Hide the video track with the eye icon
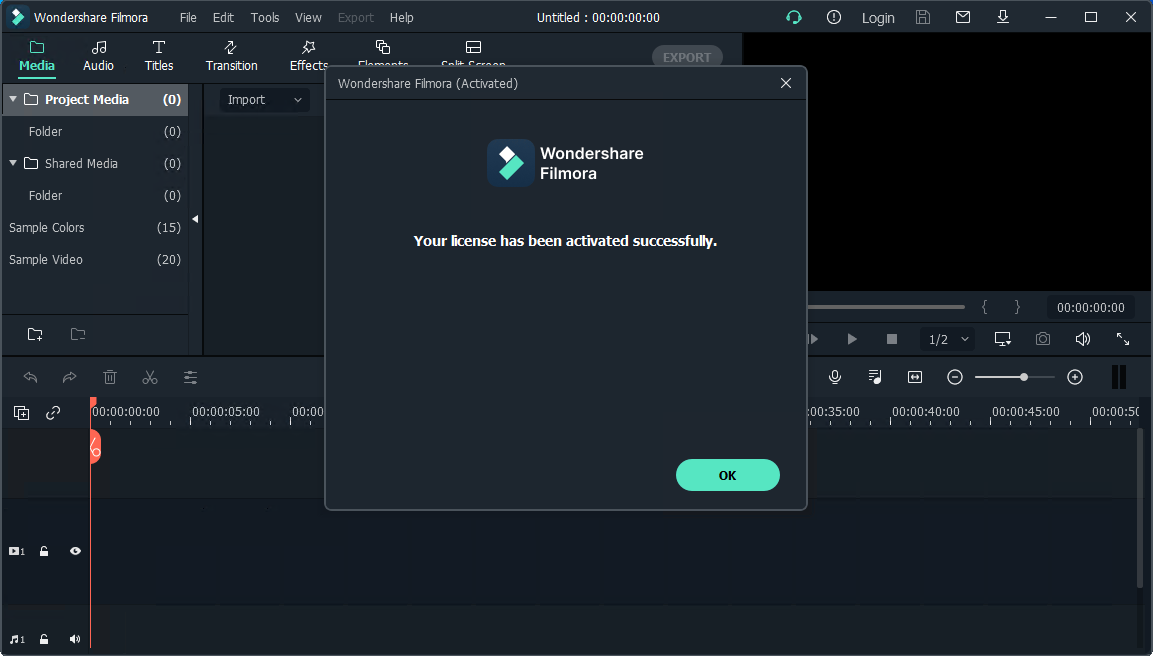 click(74, 551)
